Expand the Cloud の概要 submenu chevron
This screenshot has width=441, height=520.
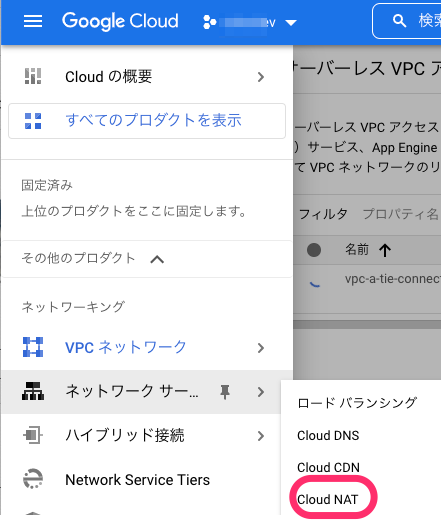(261, 77)
